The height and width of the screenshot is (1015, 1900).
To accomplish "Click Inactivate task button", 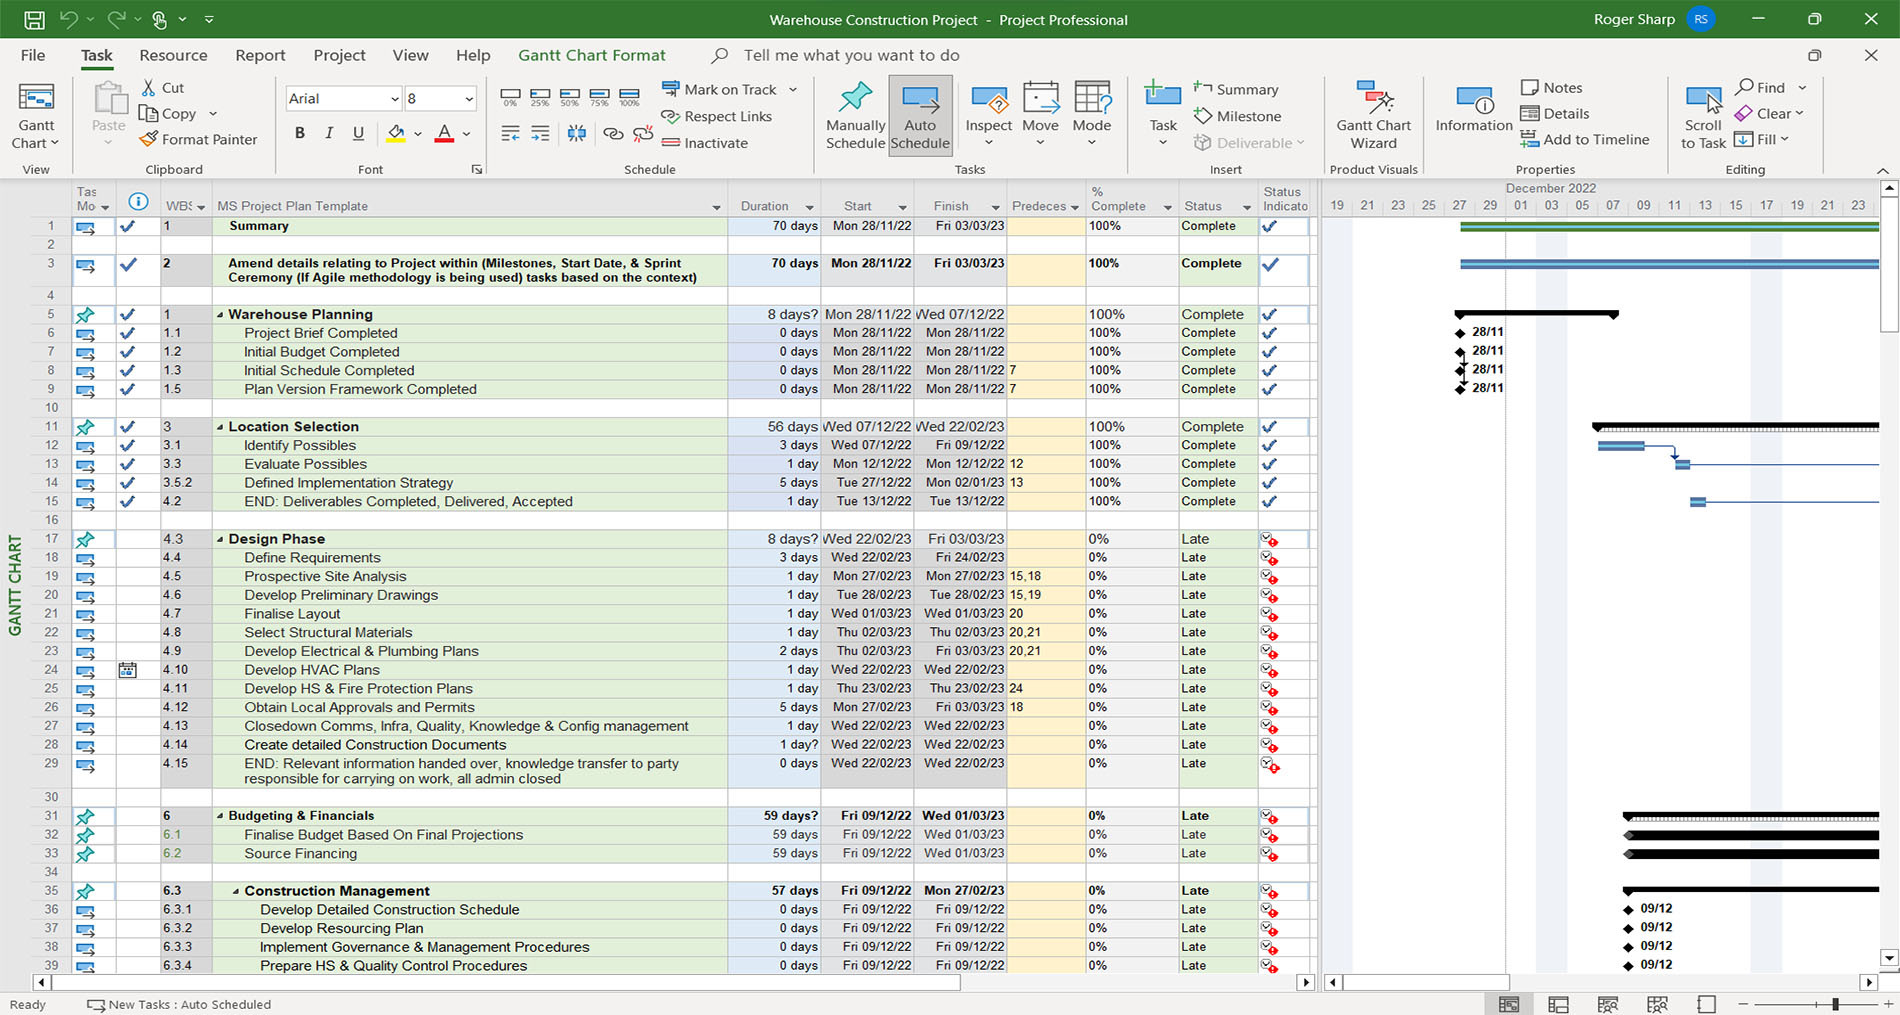I will 705,143.
